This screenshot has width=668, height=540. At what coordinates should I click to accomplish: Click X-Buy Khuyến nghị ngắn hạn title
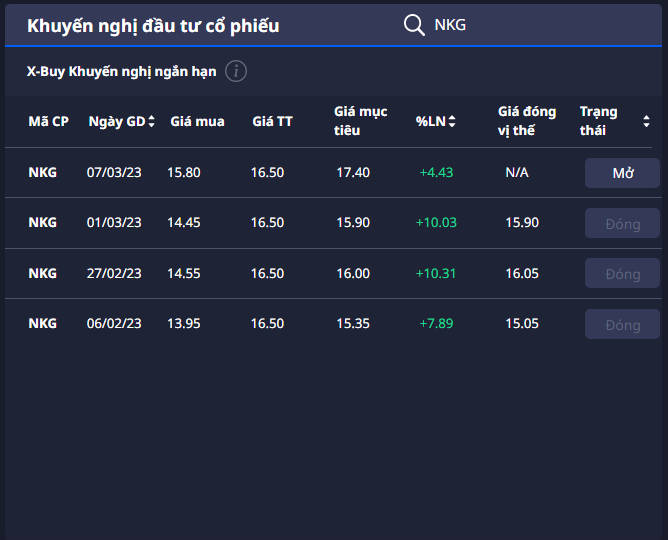(121, 72)
